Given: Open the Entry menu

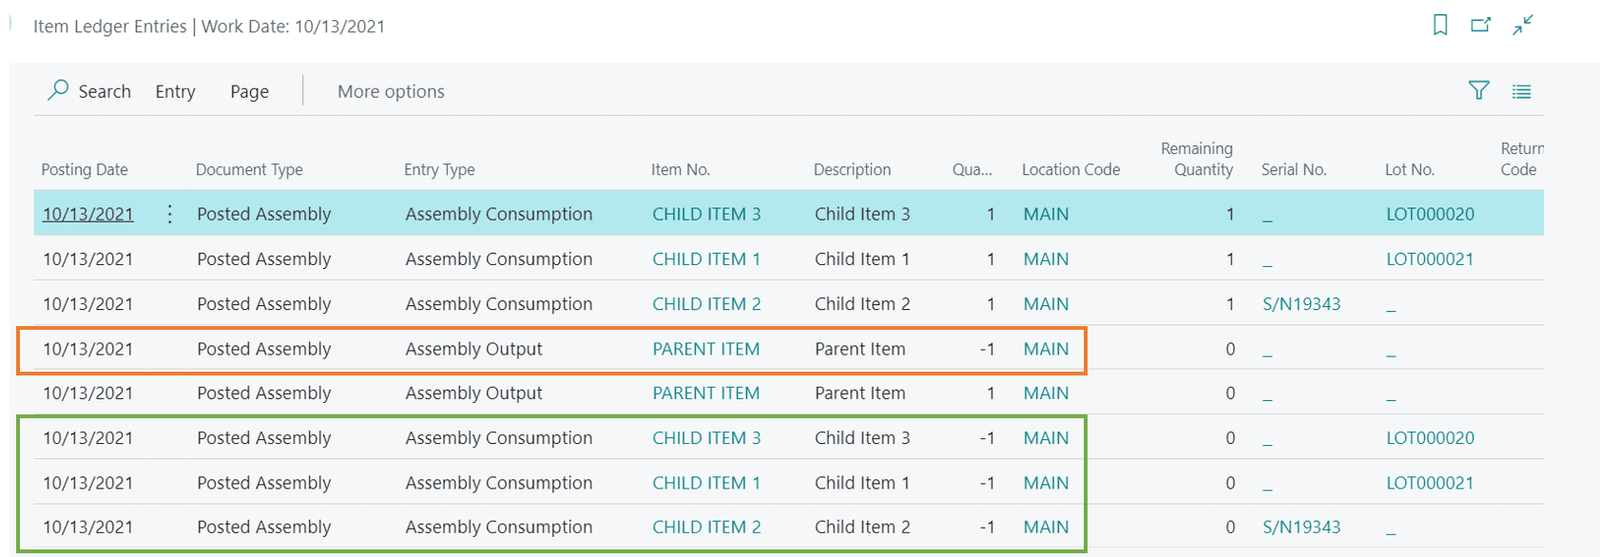Looking at the screenshot, I should click(175, 91).
